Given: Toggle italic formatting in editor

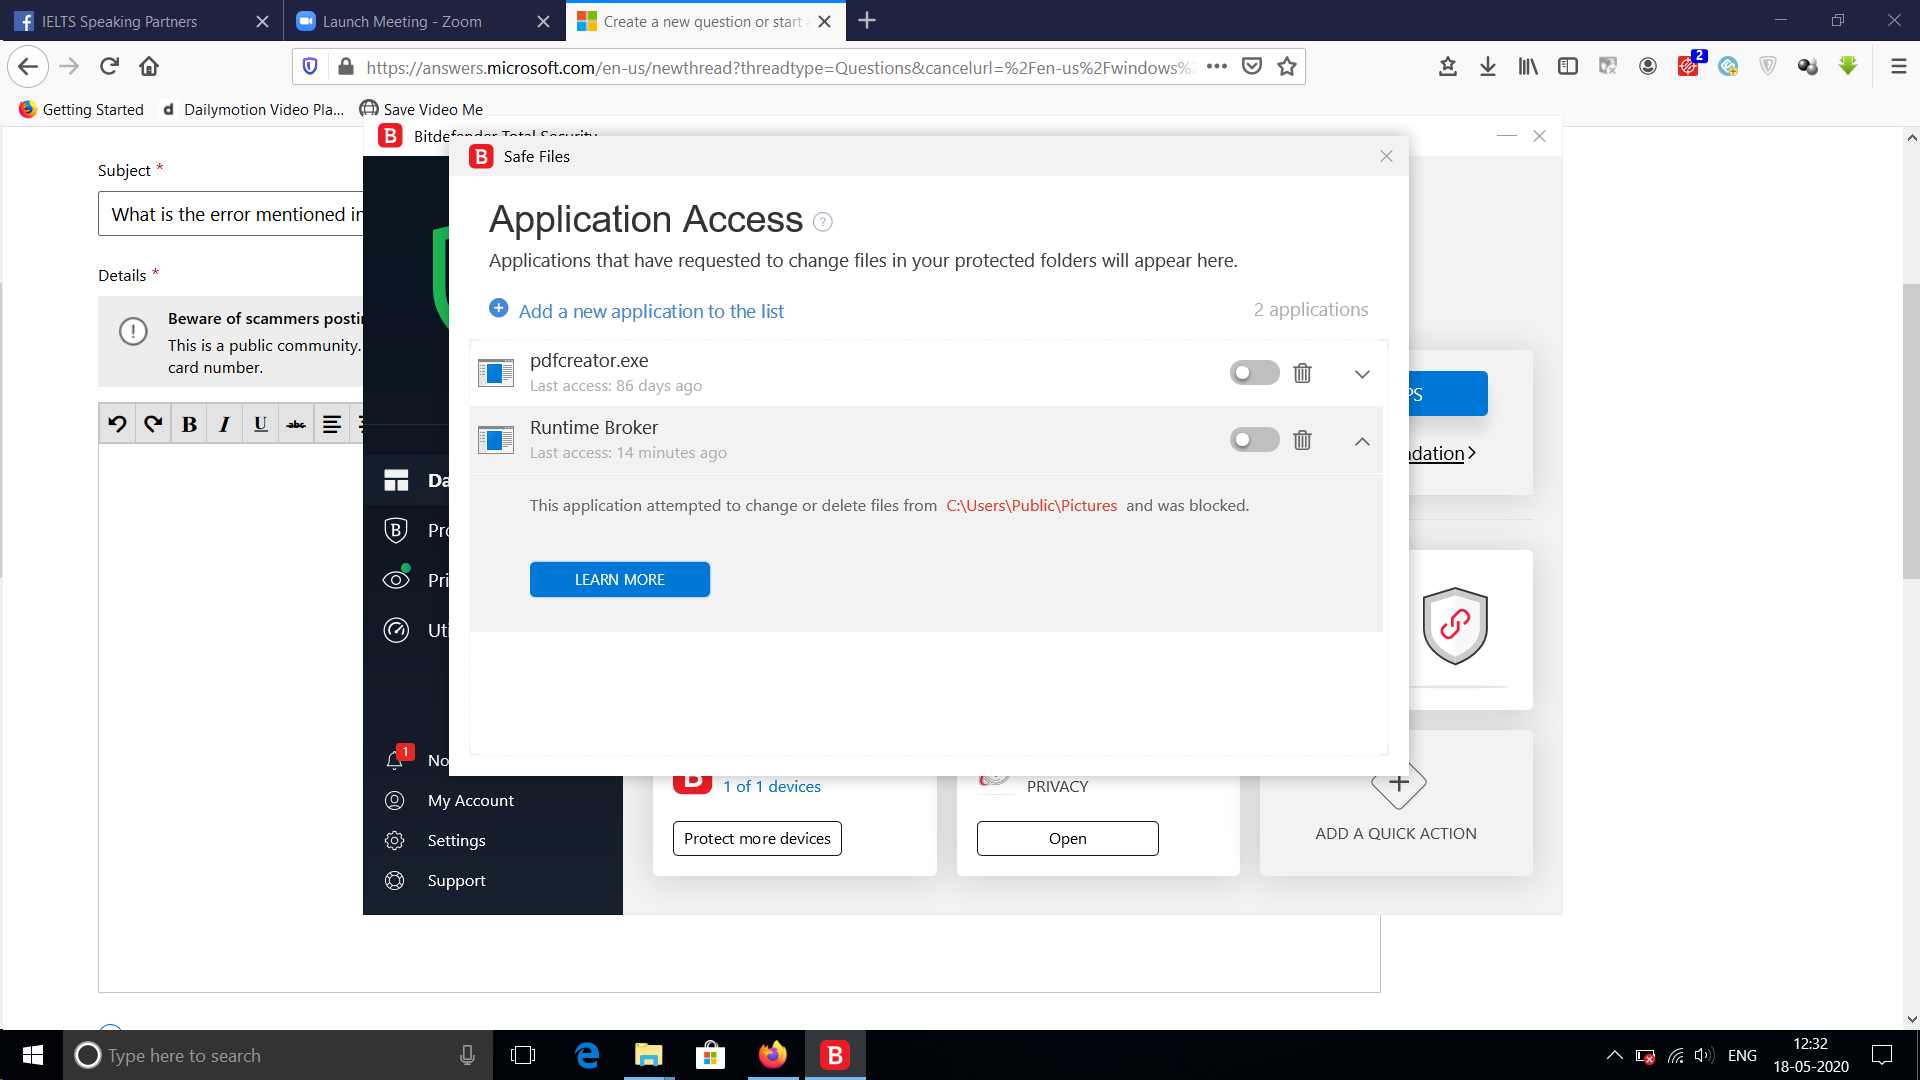Looking at the screenshot, I should coord(225,424).
